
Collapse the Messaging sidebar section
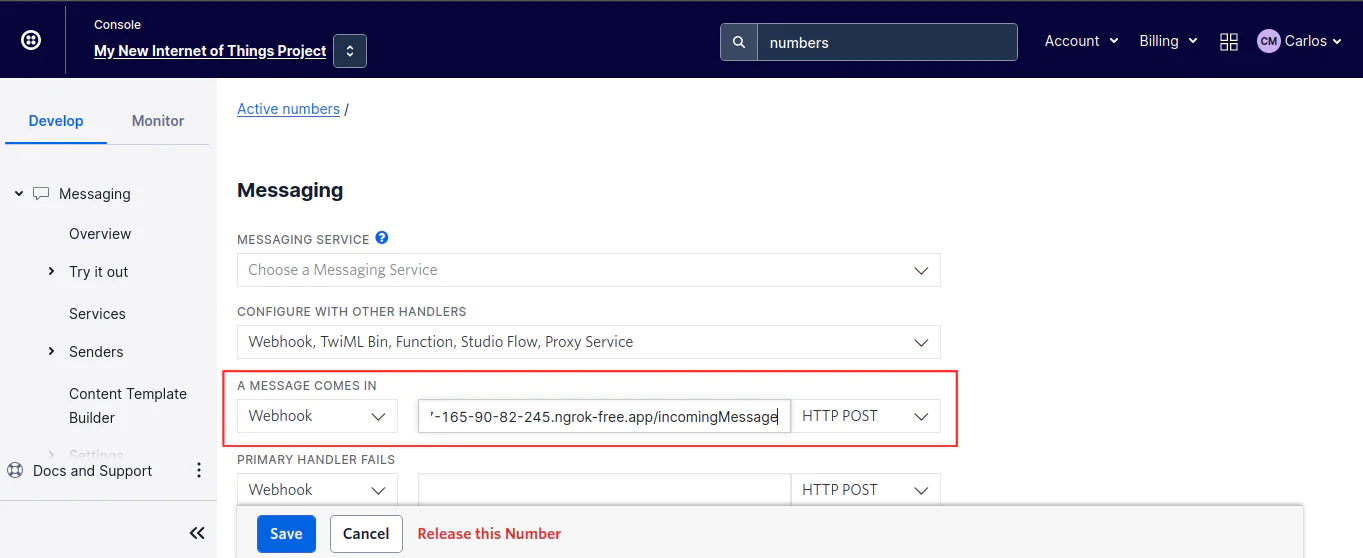tap(19, 194)
